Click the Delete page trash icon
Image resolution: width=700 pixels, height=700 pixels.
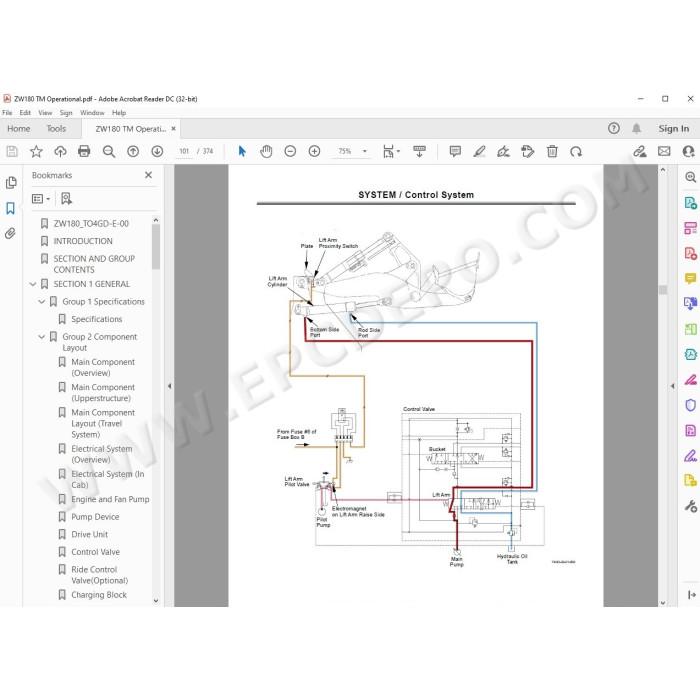[x=552, y=151]
